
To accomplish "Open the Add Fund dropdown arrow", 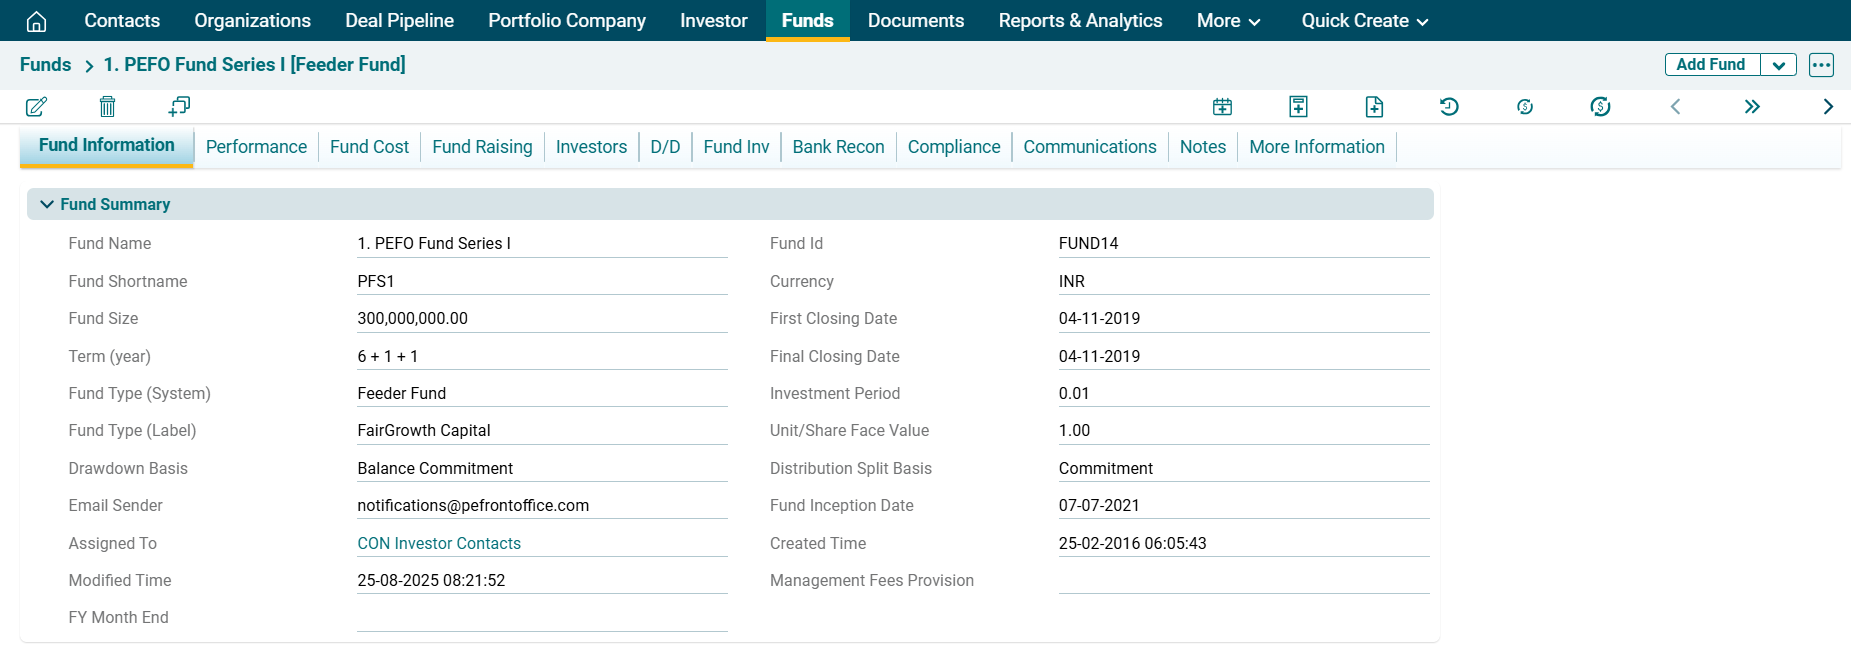I will tap(1778, 65).
